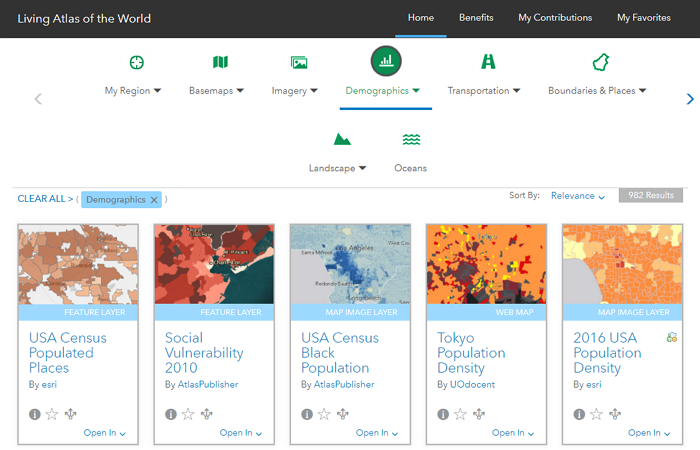Open the My Contributions tab
The height and width of the screenshot is (450, 700).
click(555, 17)
